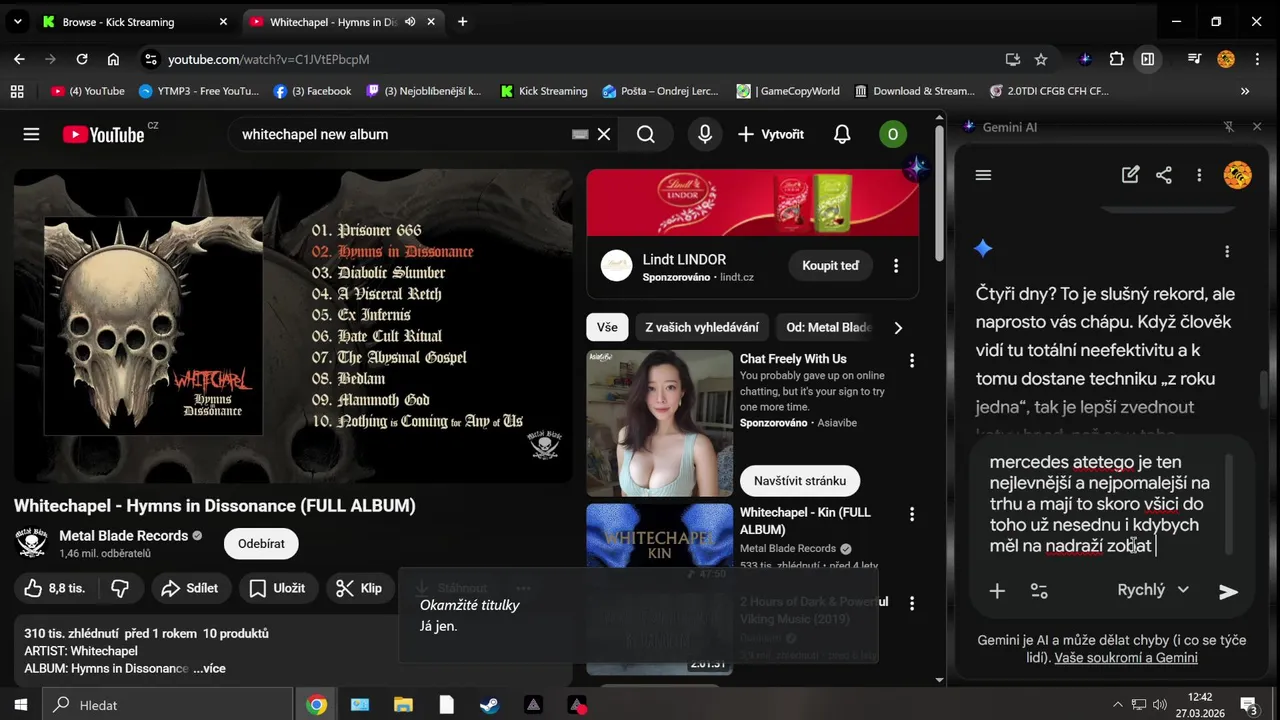This screenshot has height=720, width=1280.
Task: Open the YTMP3 - Free YouTu... bookmark
Action: tap(198, 91)
